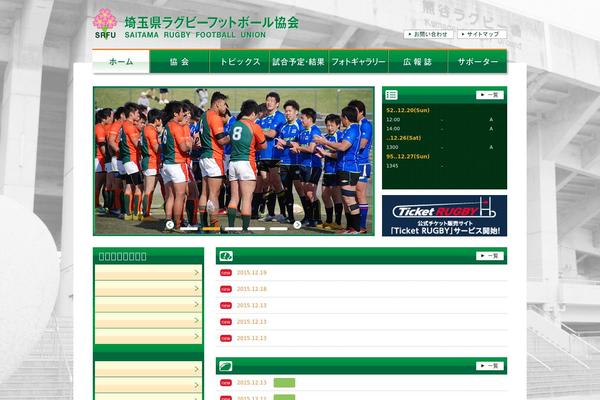This screenshot has height=400, width=600.
Task: Expand the third row in the sidebar menu
Action: (148, 305)
